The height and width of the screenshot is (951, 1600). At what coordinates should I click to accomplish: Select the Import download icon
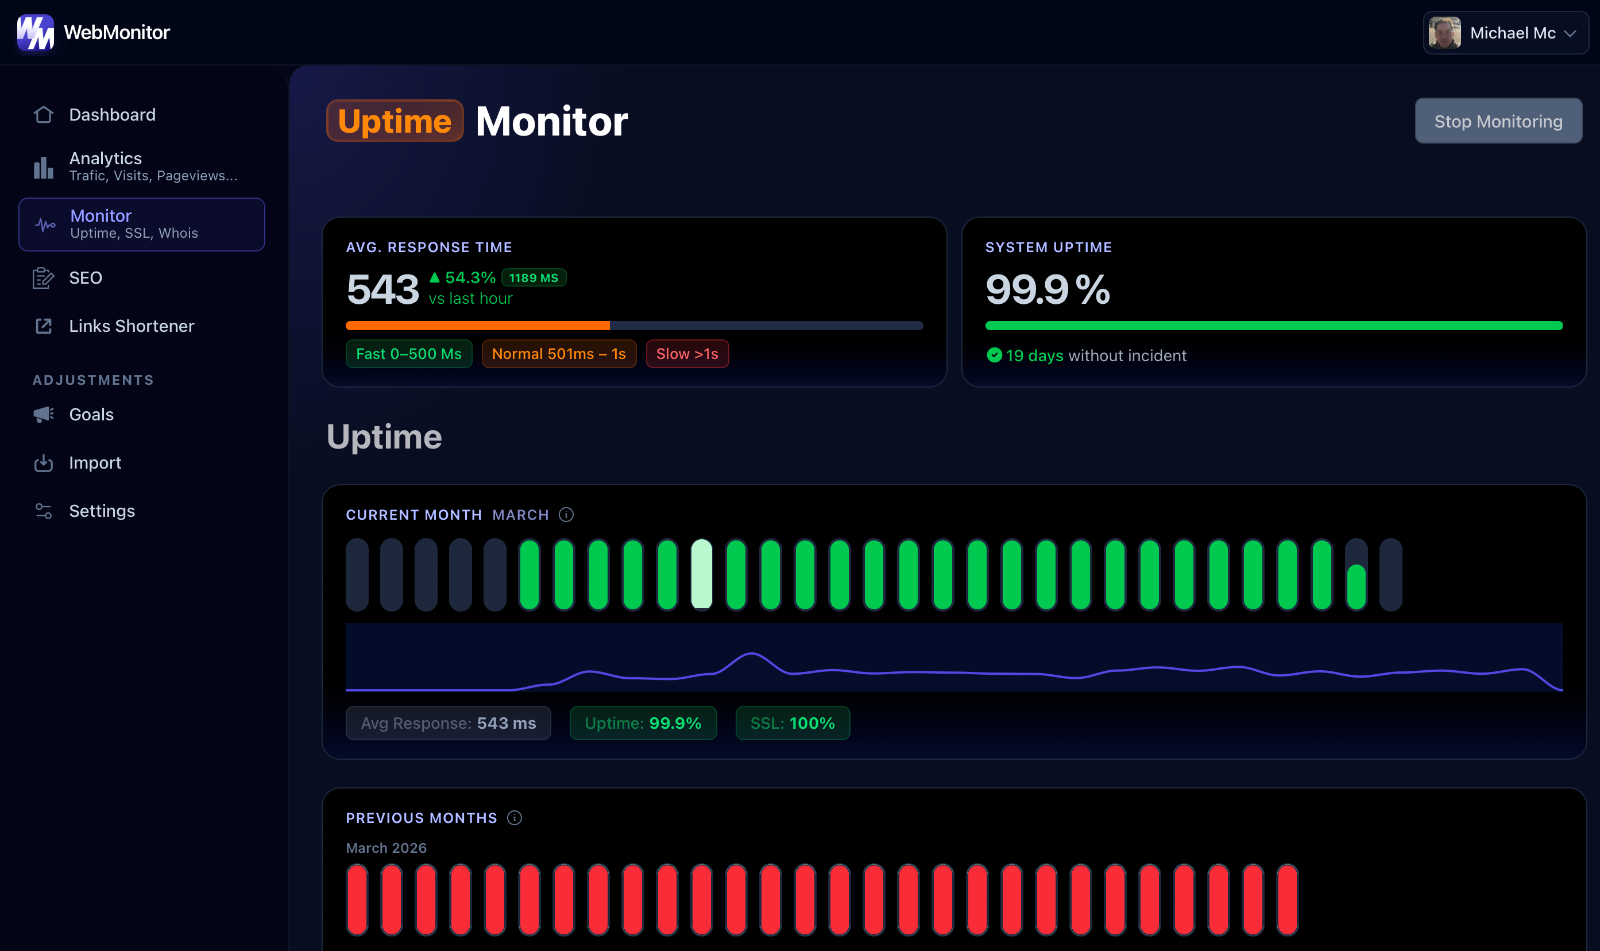[x=43, y=462]
